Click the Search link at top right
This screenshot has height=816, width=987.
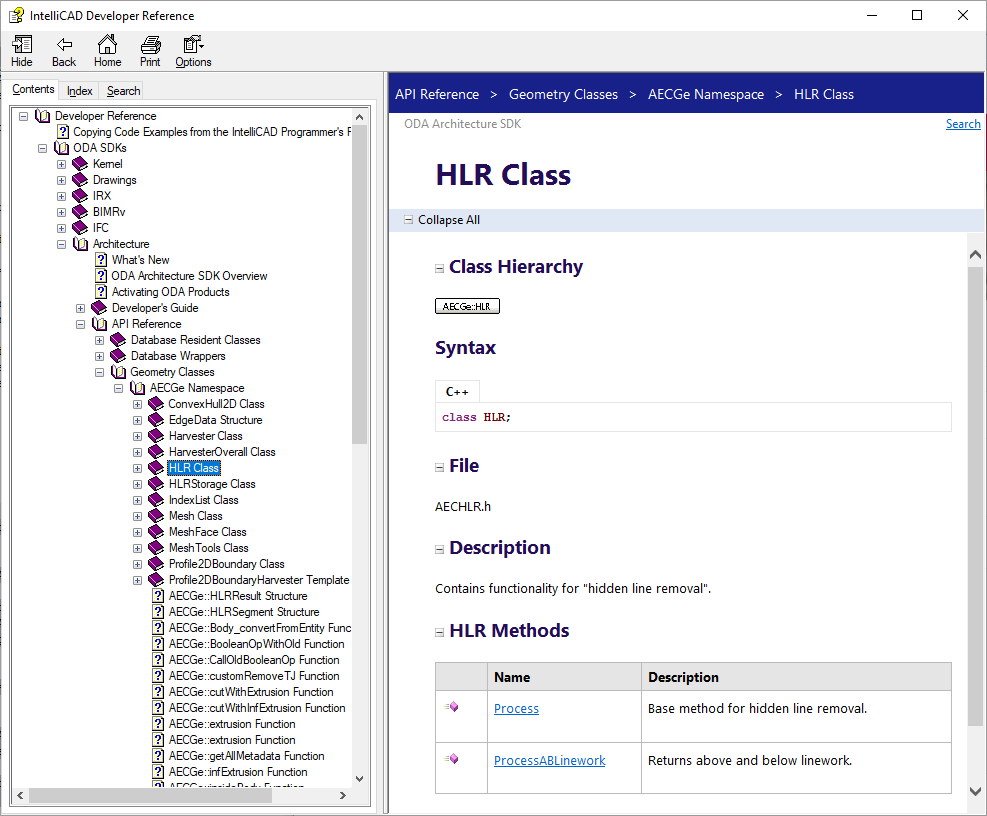click(963, 124)
